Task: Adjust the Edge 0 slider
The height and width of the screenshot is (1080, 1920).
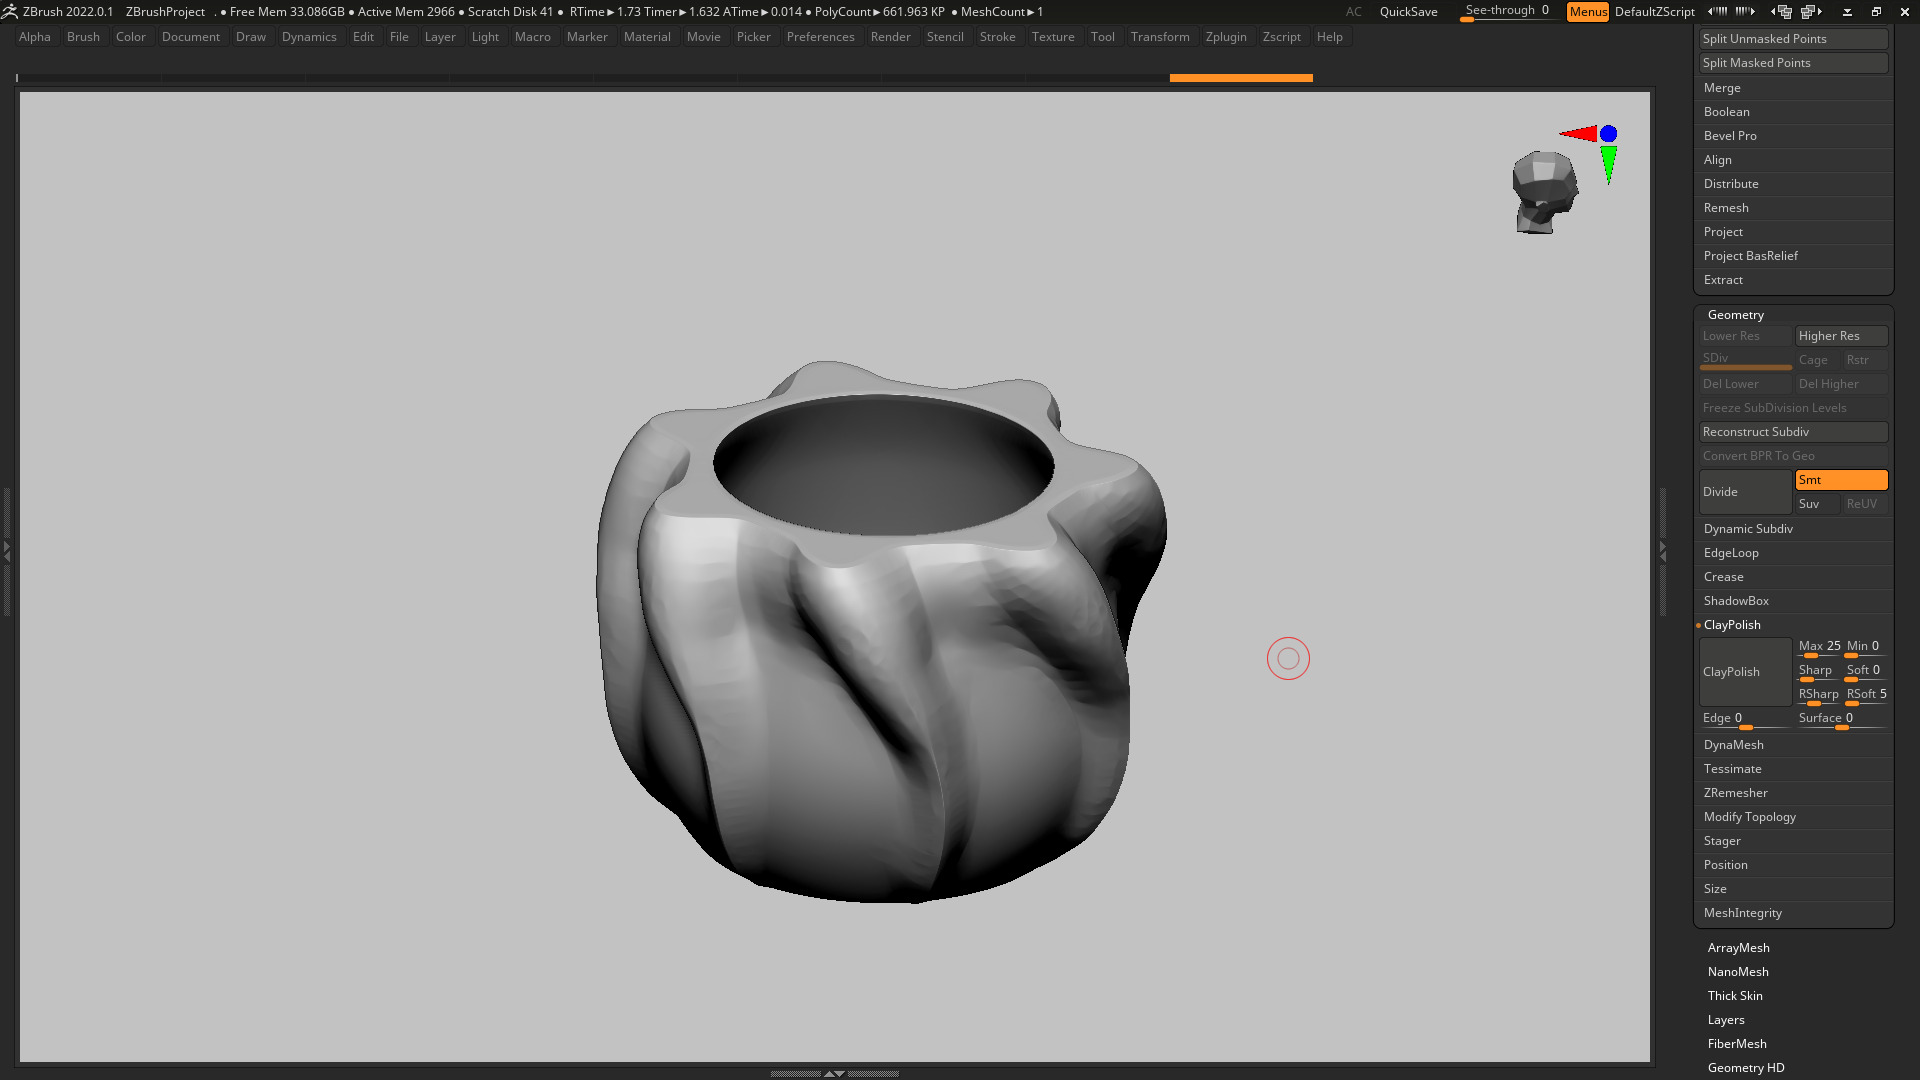Action: point(1745,720)
